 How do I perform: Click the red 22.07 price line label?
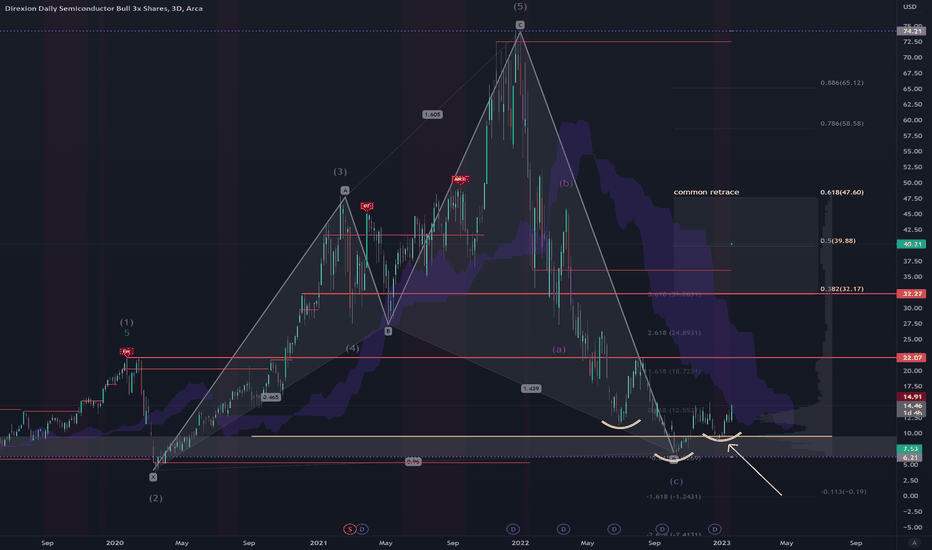point(912,357)
